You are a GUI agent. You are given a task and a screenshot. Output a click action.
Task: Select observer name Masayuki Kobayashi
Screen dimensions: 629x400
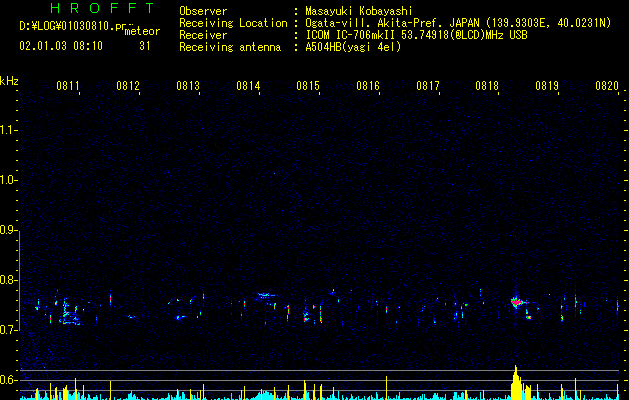tap(359, 11)
